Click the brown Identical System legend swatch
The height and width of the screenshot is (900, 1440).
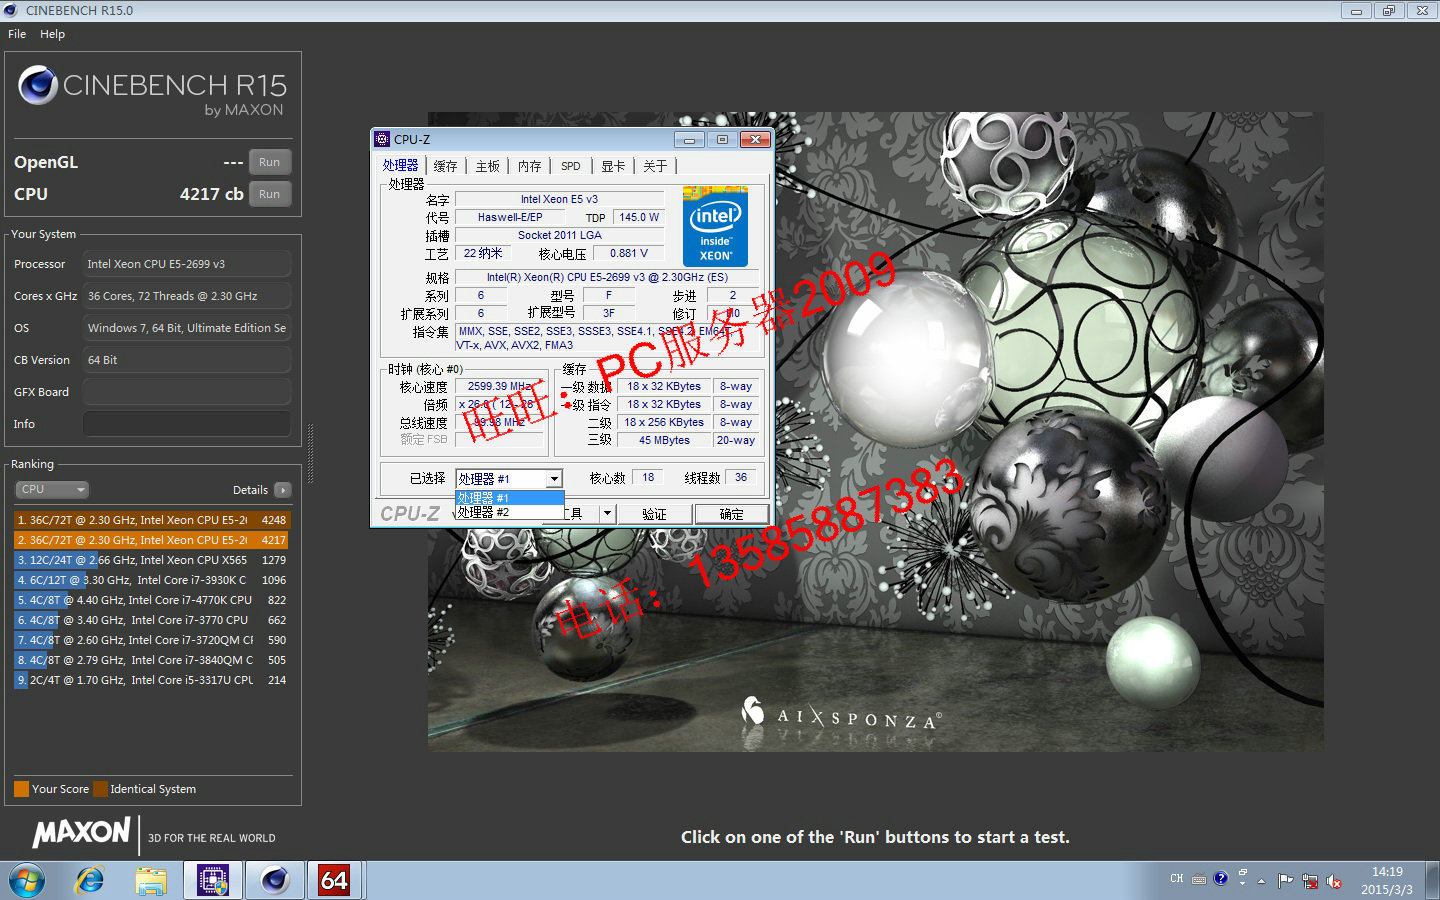(x=100, y=789)
